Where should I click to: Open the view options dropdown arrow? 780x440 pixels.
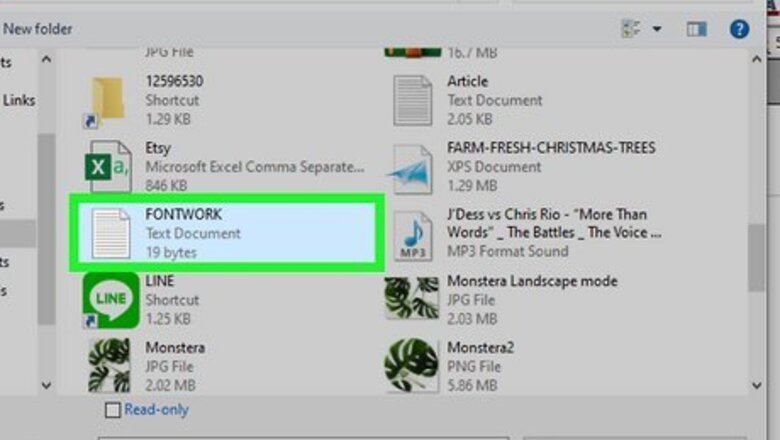point(657,29)
